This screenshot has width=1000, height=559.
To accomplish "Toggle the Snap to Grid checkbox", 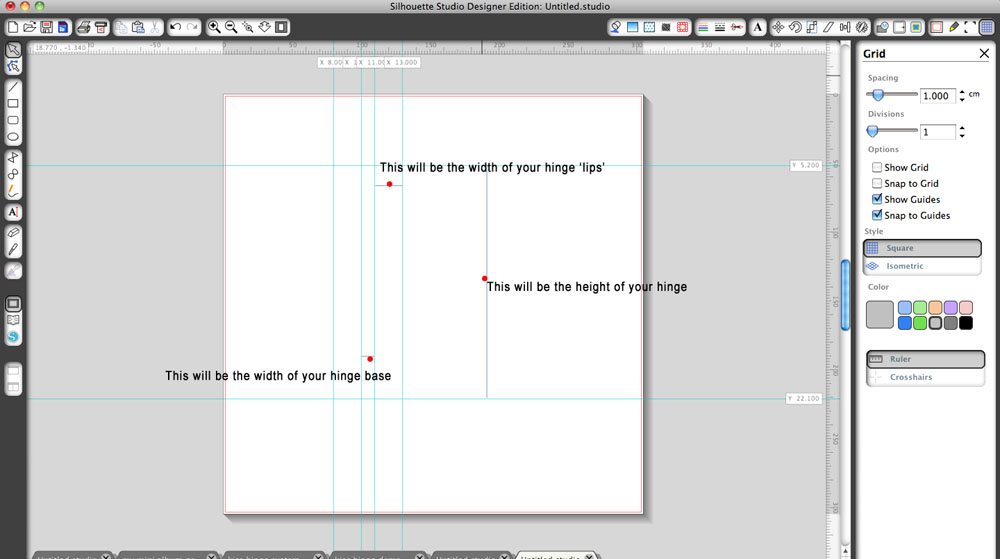I will [x=877, y=184].
